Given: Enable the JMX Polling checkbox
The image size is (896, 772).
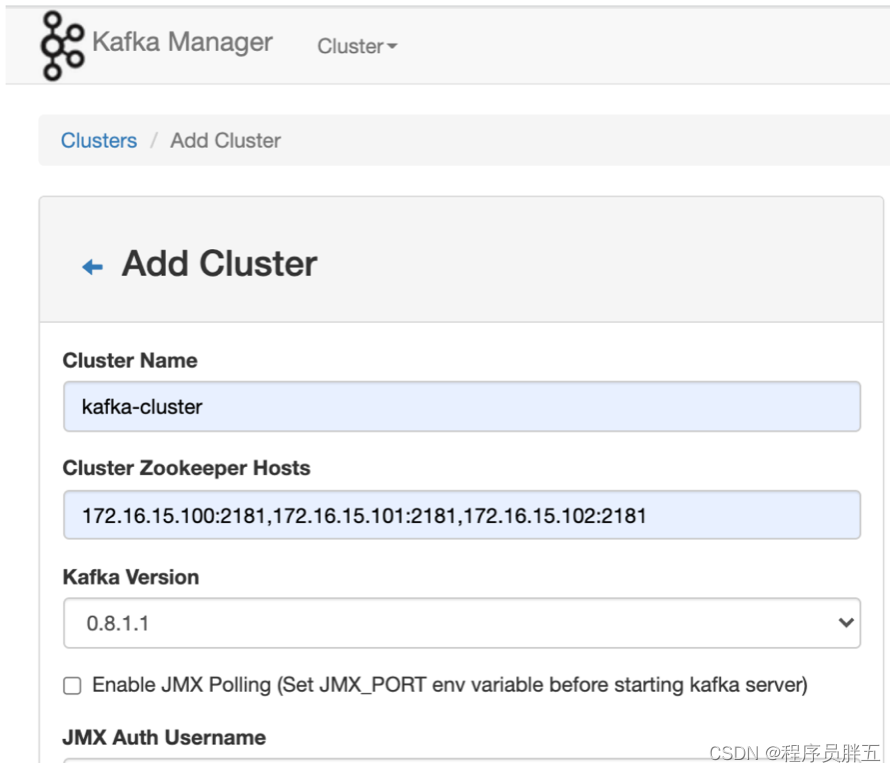Looking at the screenshot, I should [72, 685].
